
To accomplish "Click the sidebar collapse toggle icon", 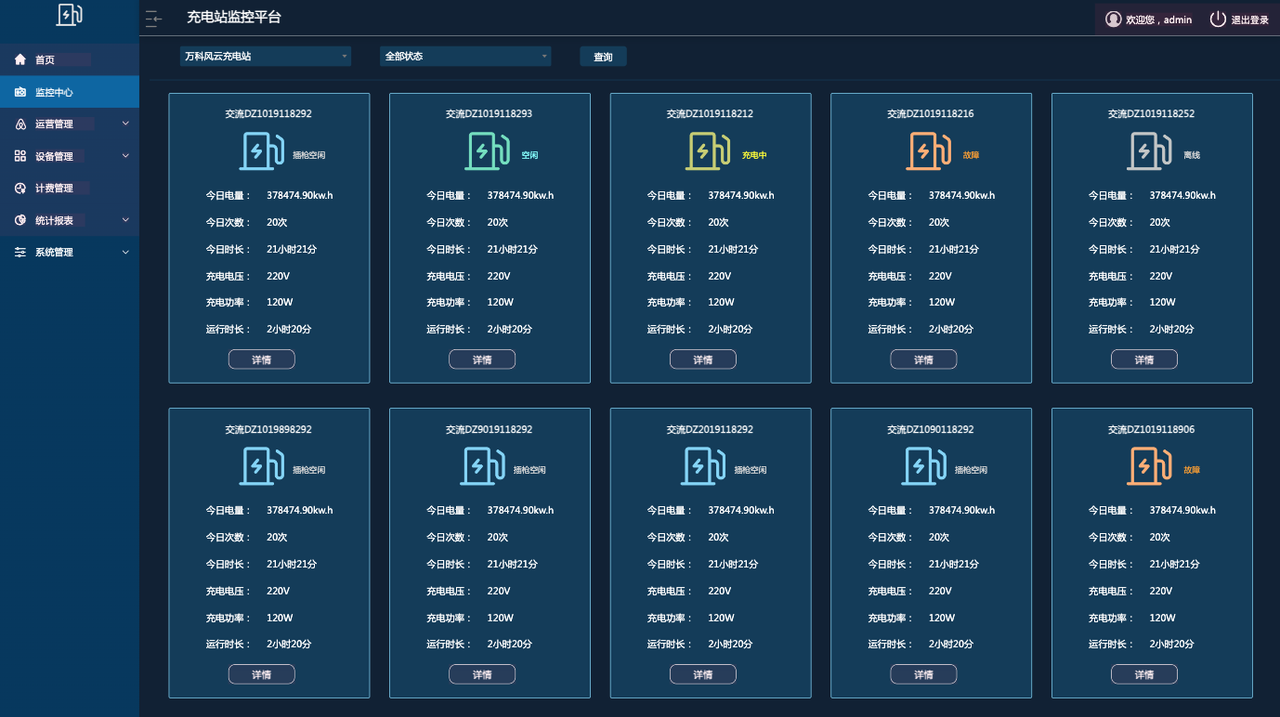I will (153, 18).
